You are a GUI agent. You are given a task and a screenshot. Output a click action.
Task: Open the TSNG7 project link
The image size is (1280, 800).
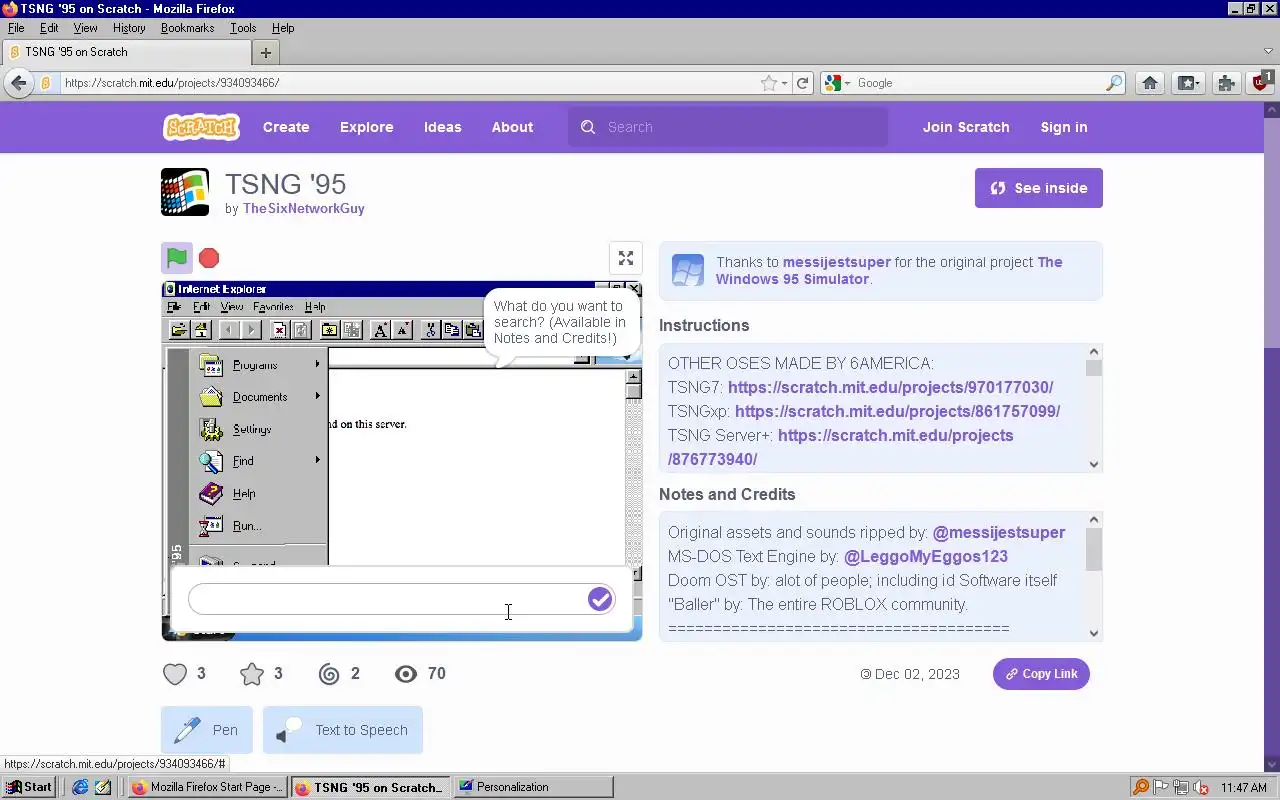890,387
